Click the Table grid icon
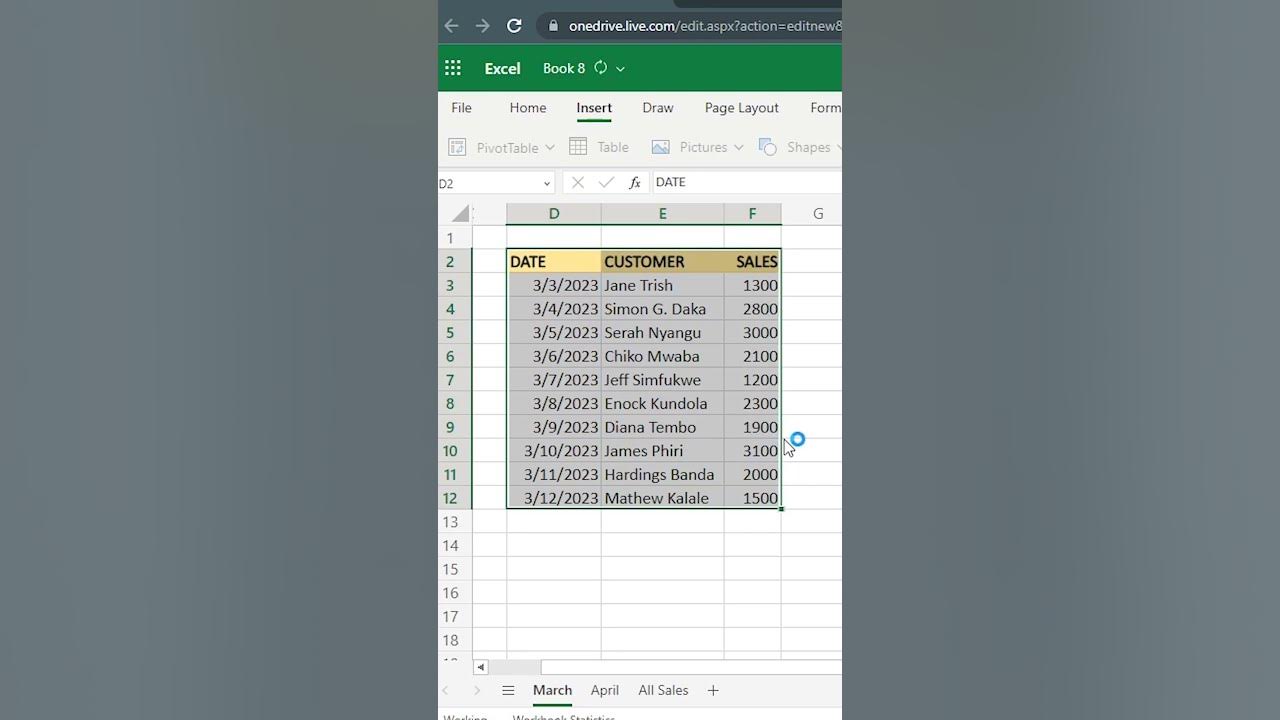Screen dimensions: 1280x720 (578, 146)
